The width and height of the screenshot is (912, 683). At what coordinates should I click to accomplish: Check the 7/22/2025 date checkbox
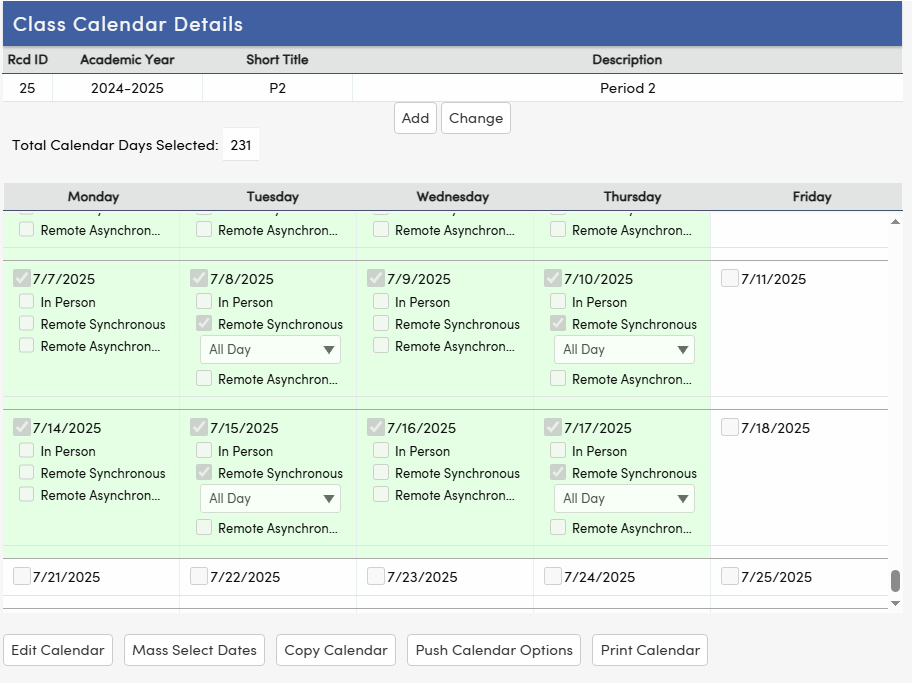click(199, 576)
